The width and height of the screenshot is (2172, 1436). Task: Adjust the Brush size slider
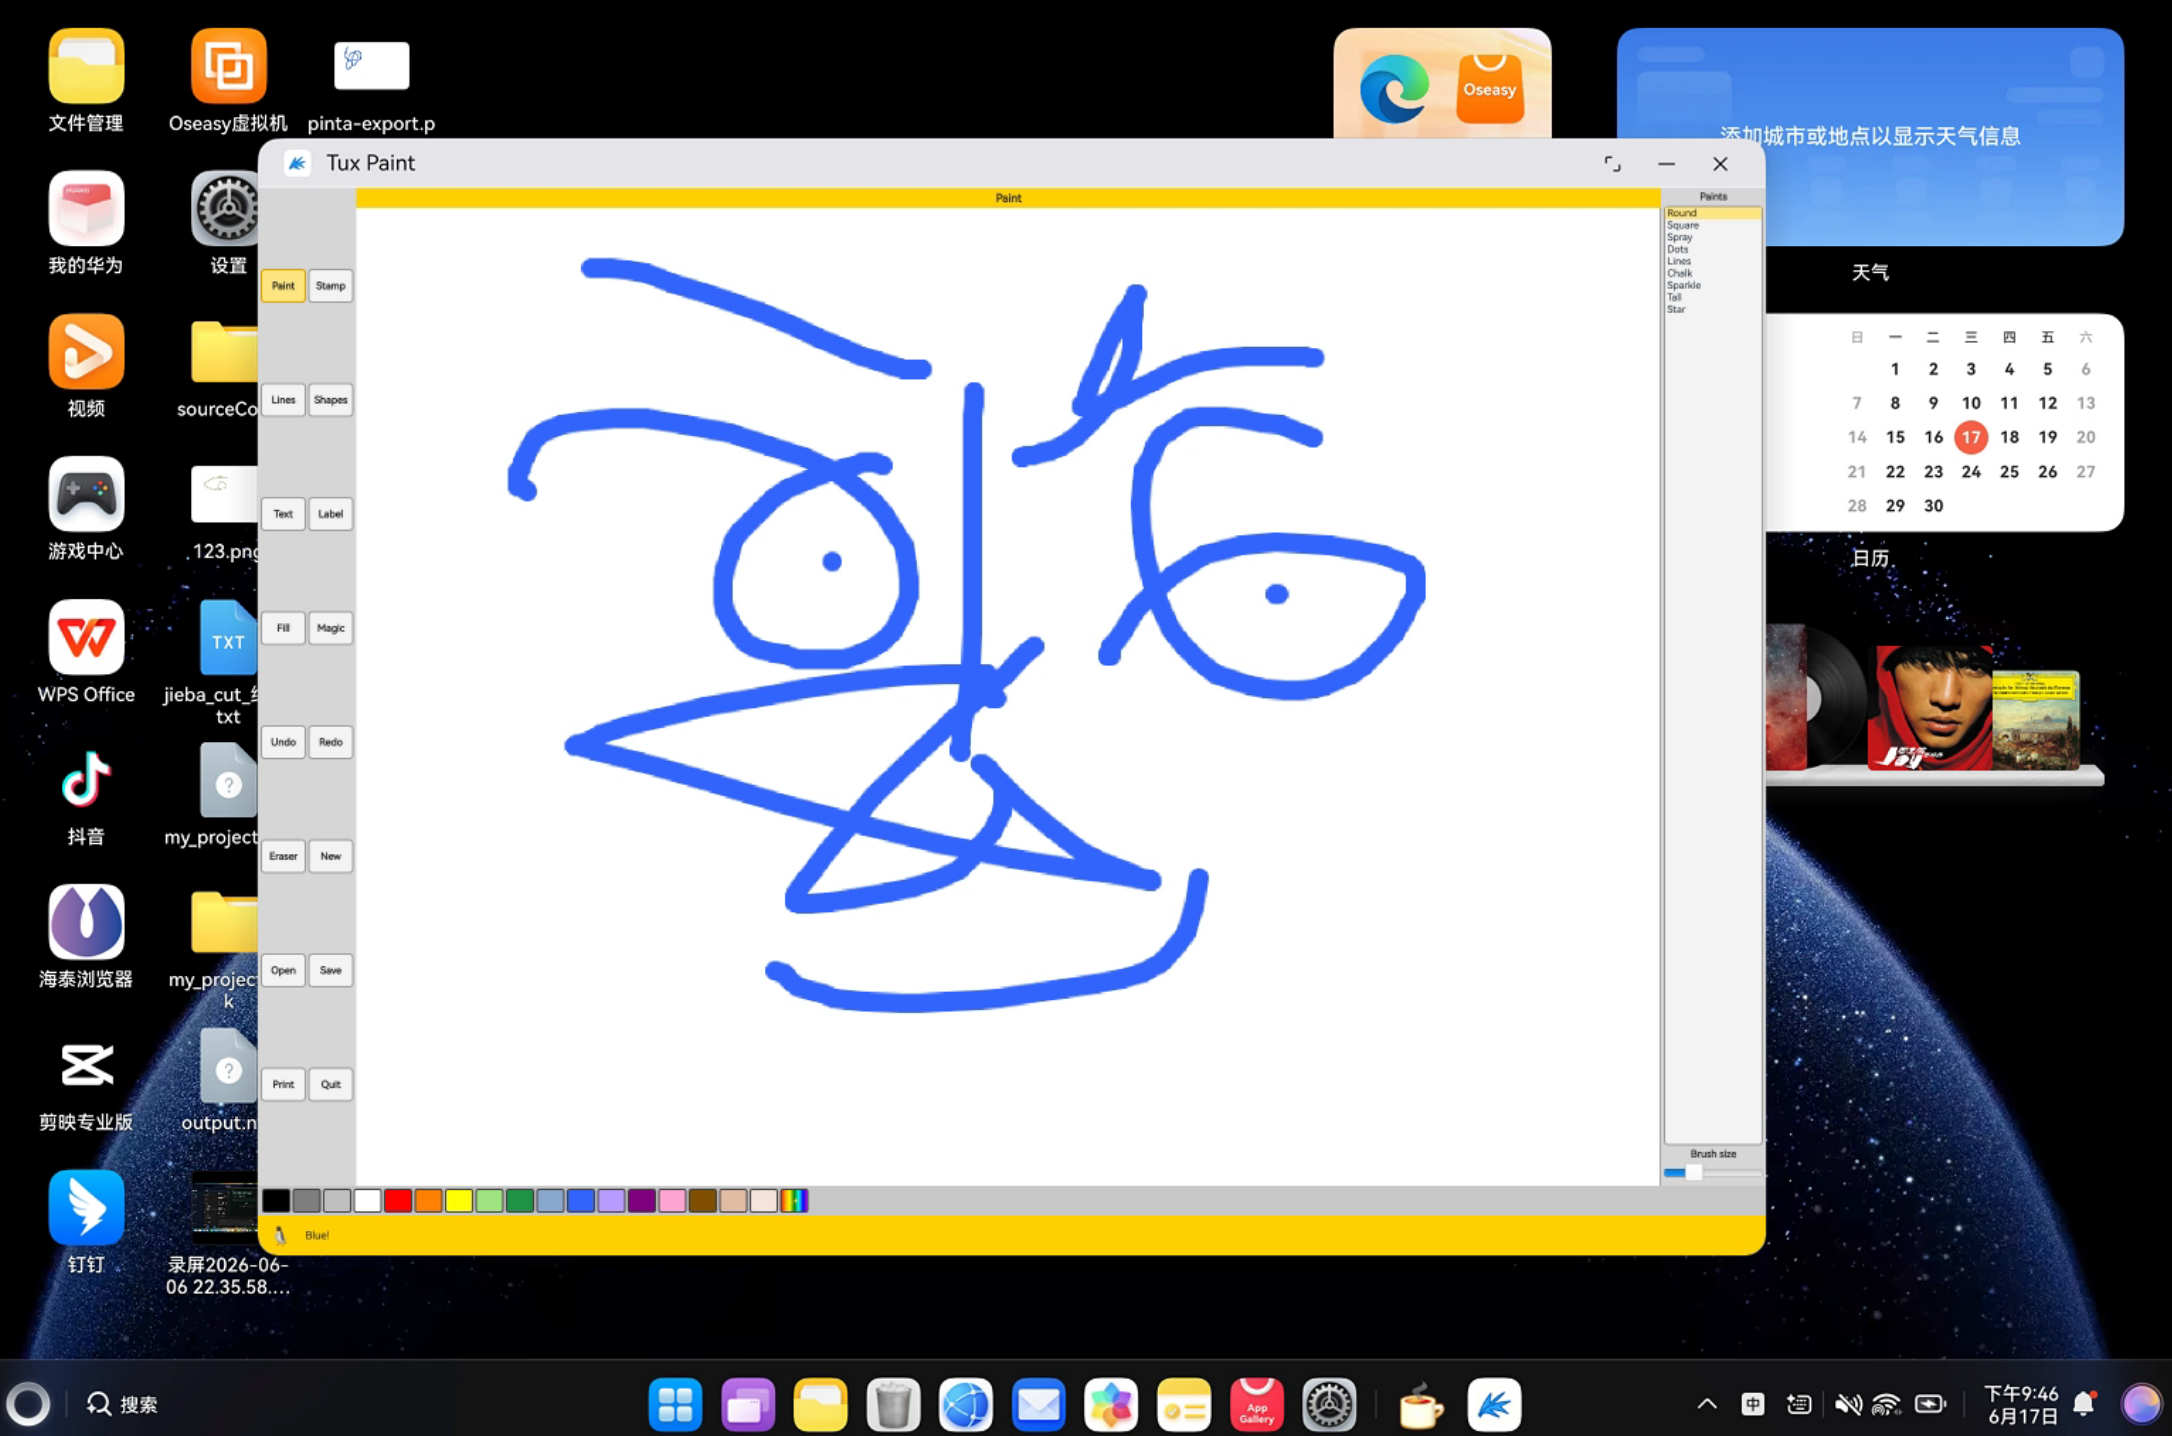(1712, 1172)
